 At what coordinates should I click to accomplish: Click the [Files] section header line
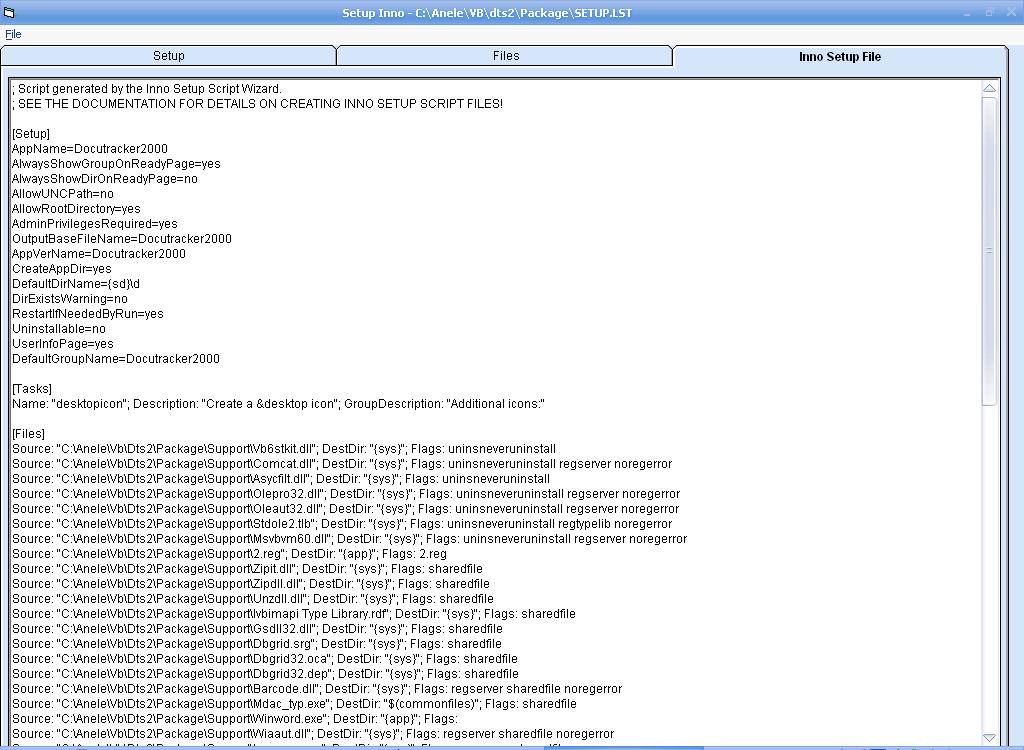(x=29, y=434)
